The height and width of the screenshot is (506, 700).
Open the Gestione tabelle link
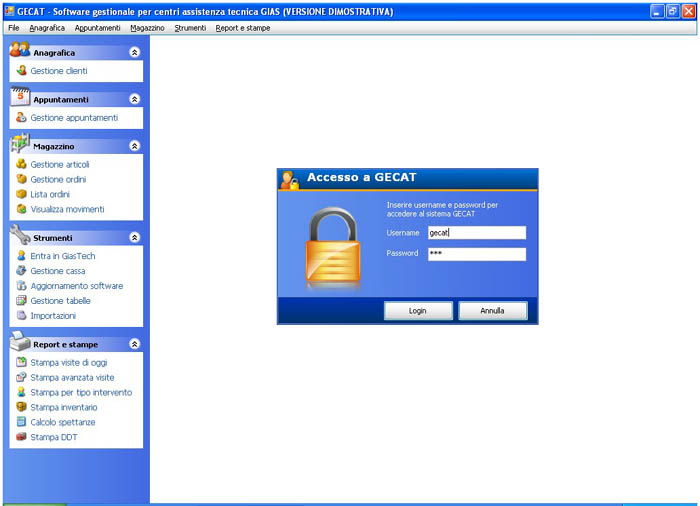[60, 301]
